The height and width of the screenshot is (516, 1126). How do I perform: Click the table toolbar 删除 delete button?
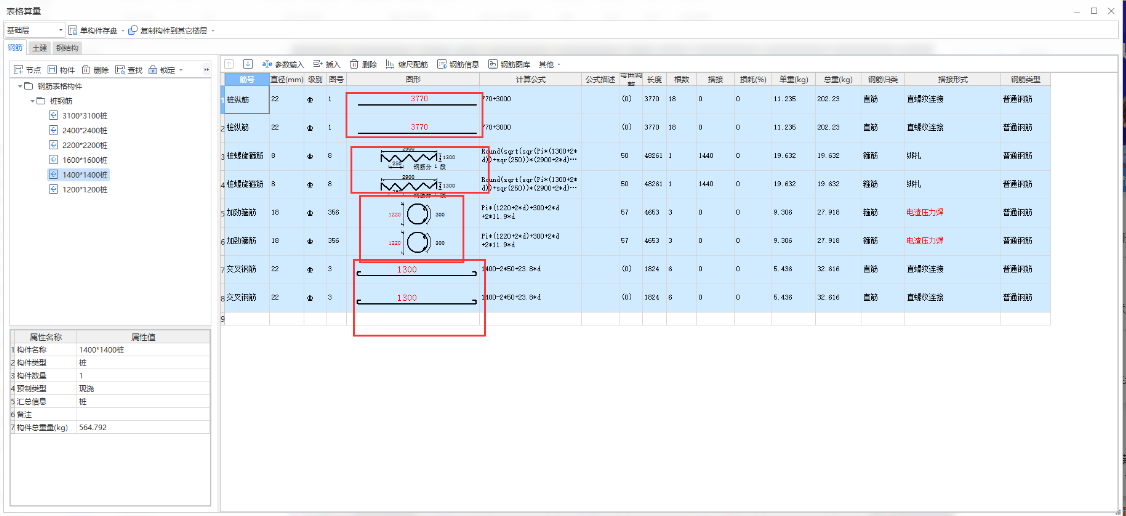click(x=363, y=64)
